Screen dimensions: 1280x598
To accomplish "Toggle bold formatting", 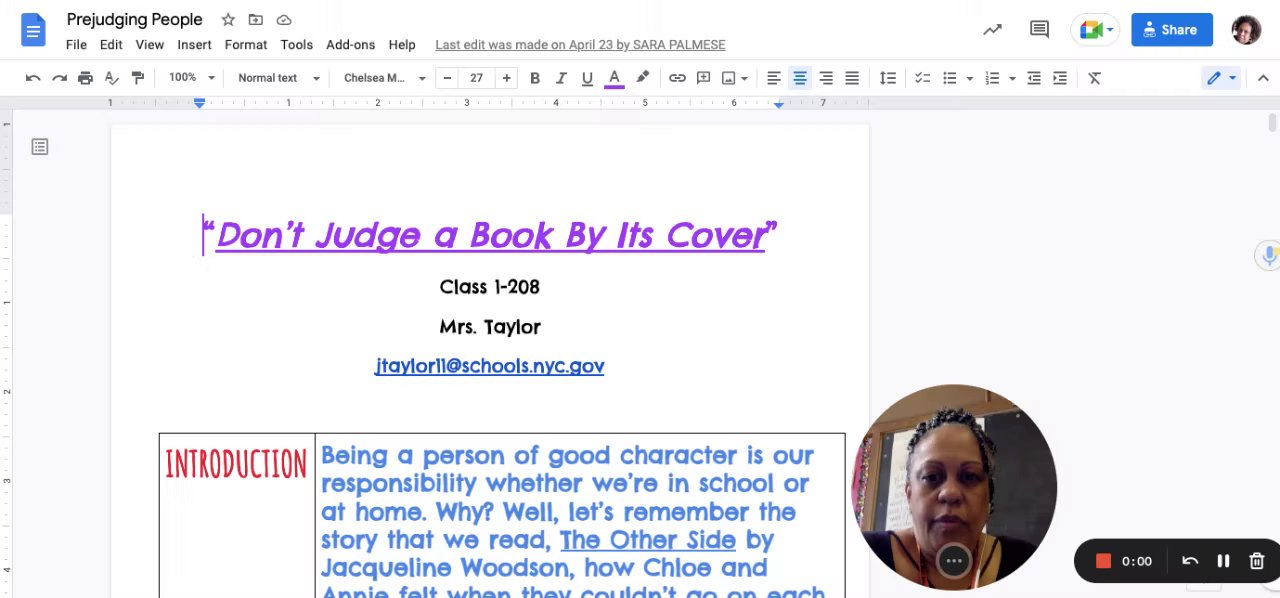I will pyautogui.click(x=535, y=78).
